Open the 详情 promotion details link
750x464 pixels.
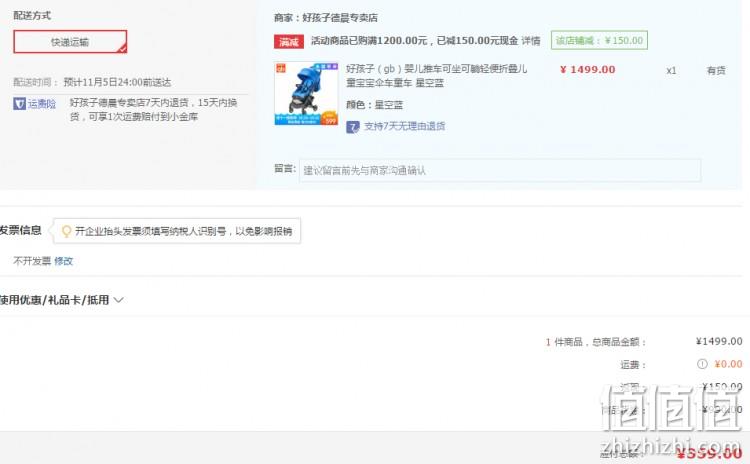point(531,41)
